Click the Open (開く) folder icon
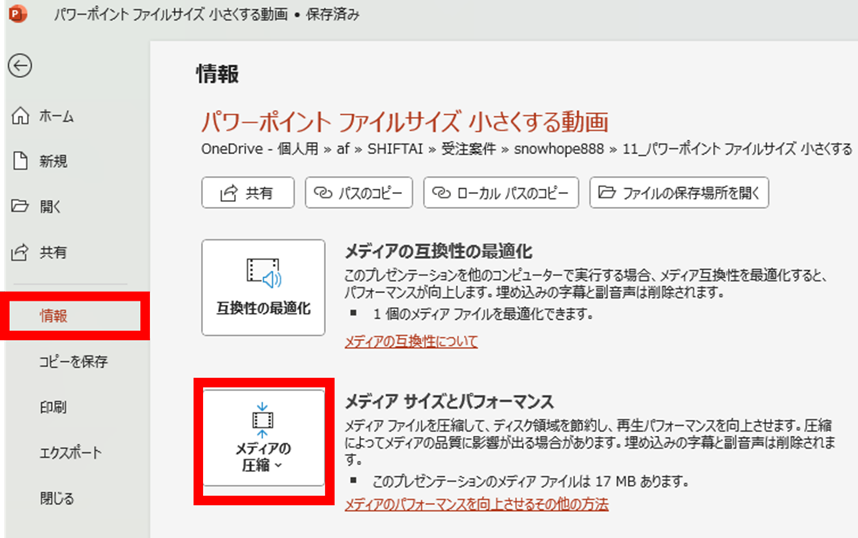Image resolution: width=858 pixels, height=538 pixels. (20, 207)
